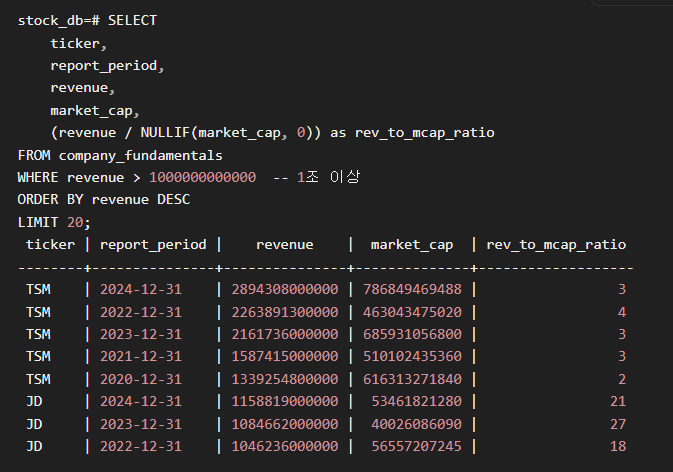The width and height of the screenshot is (673, 472).
Task: Click revenue value 2161736000000
Action: pos(285,334)
